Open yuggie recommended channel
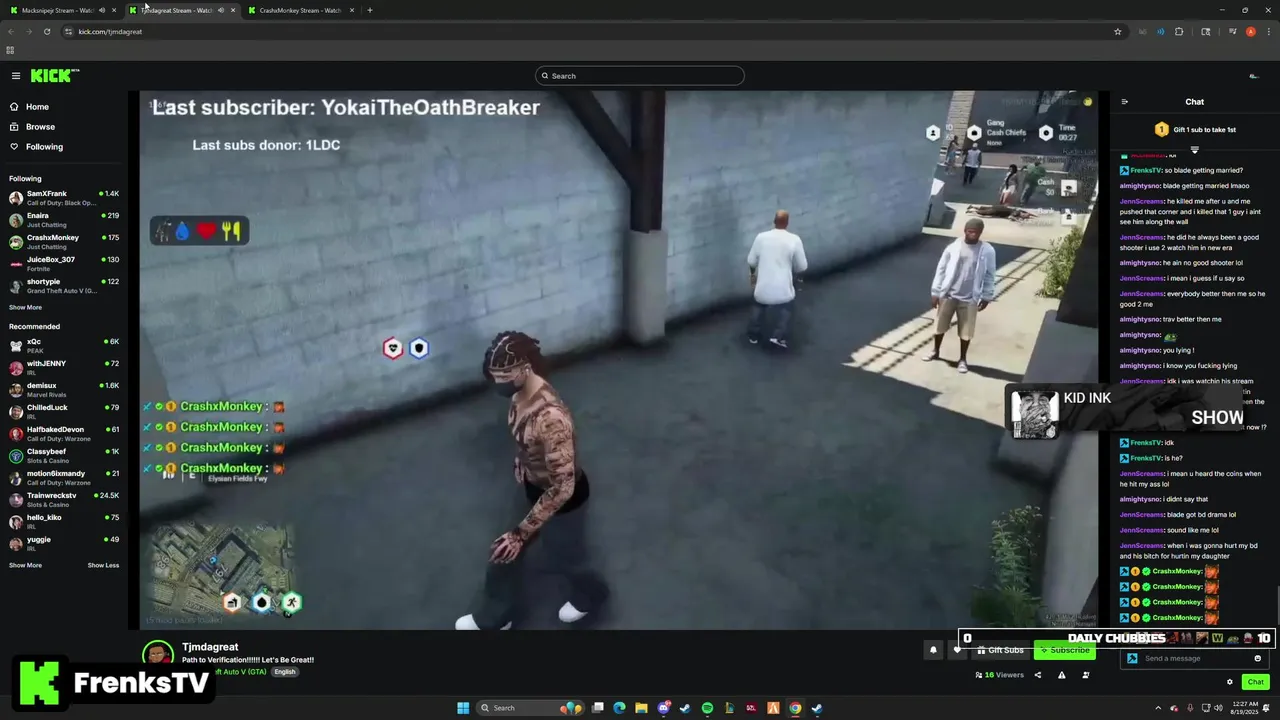The image size is (1280, 720). (64, 544)
